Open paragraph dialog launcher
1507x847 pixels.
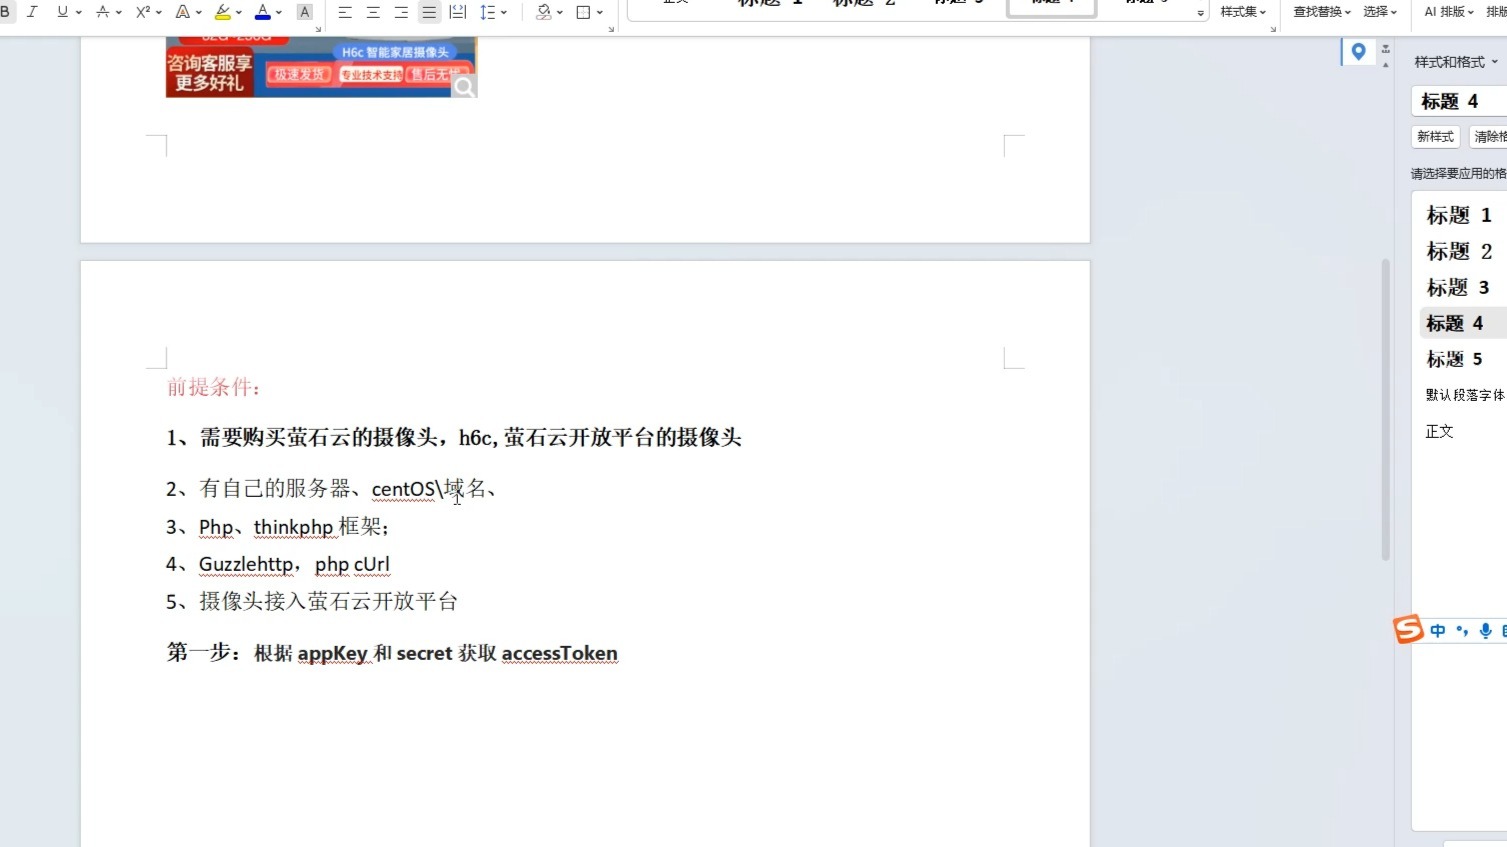[611, 29]
